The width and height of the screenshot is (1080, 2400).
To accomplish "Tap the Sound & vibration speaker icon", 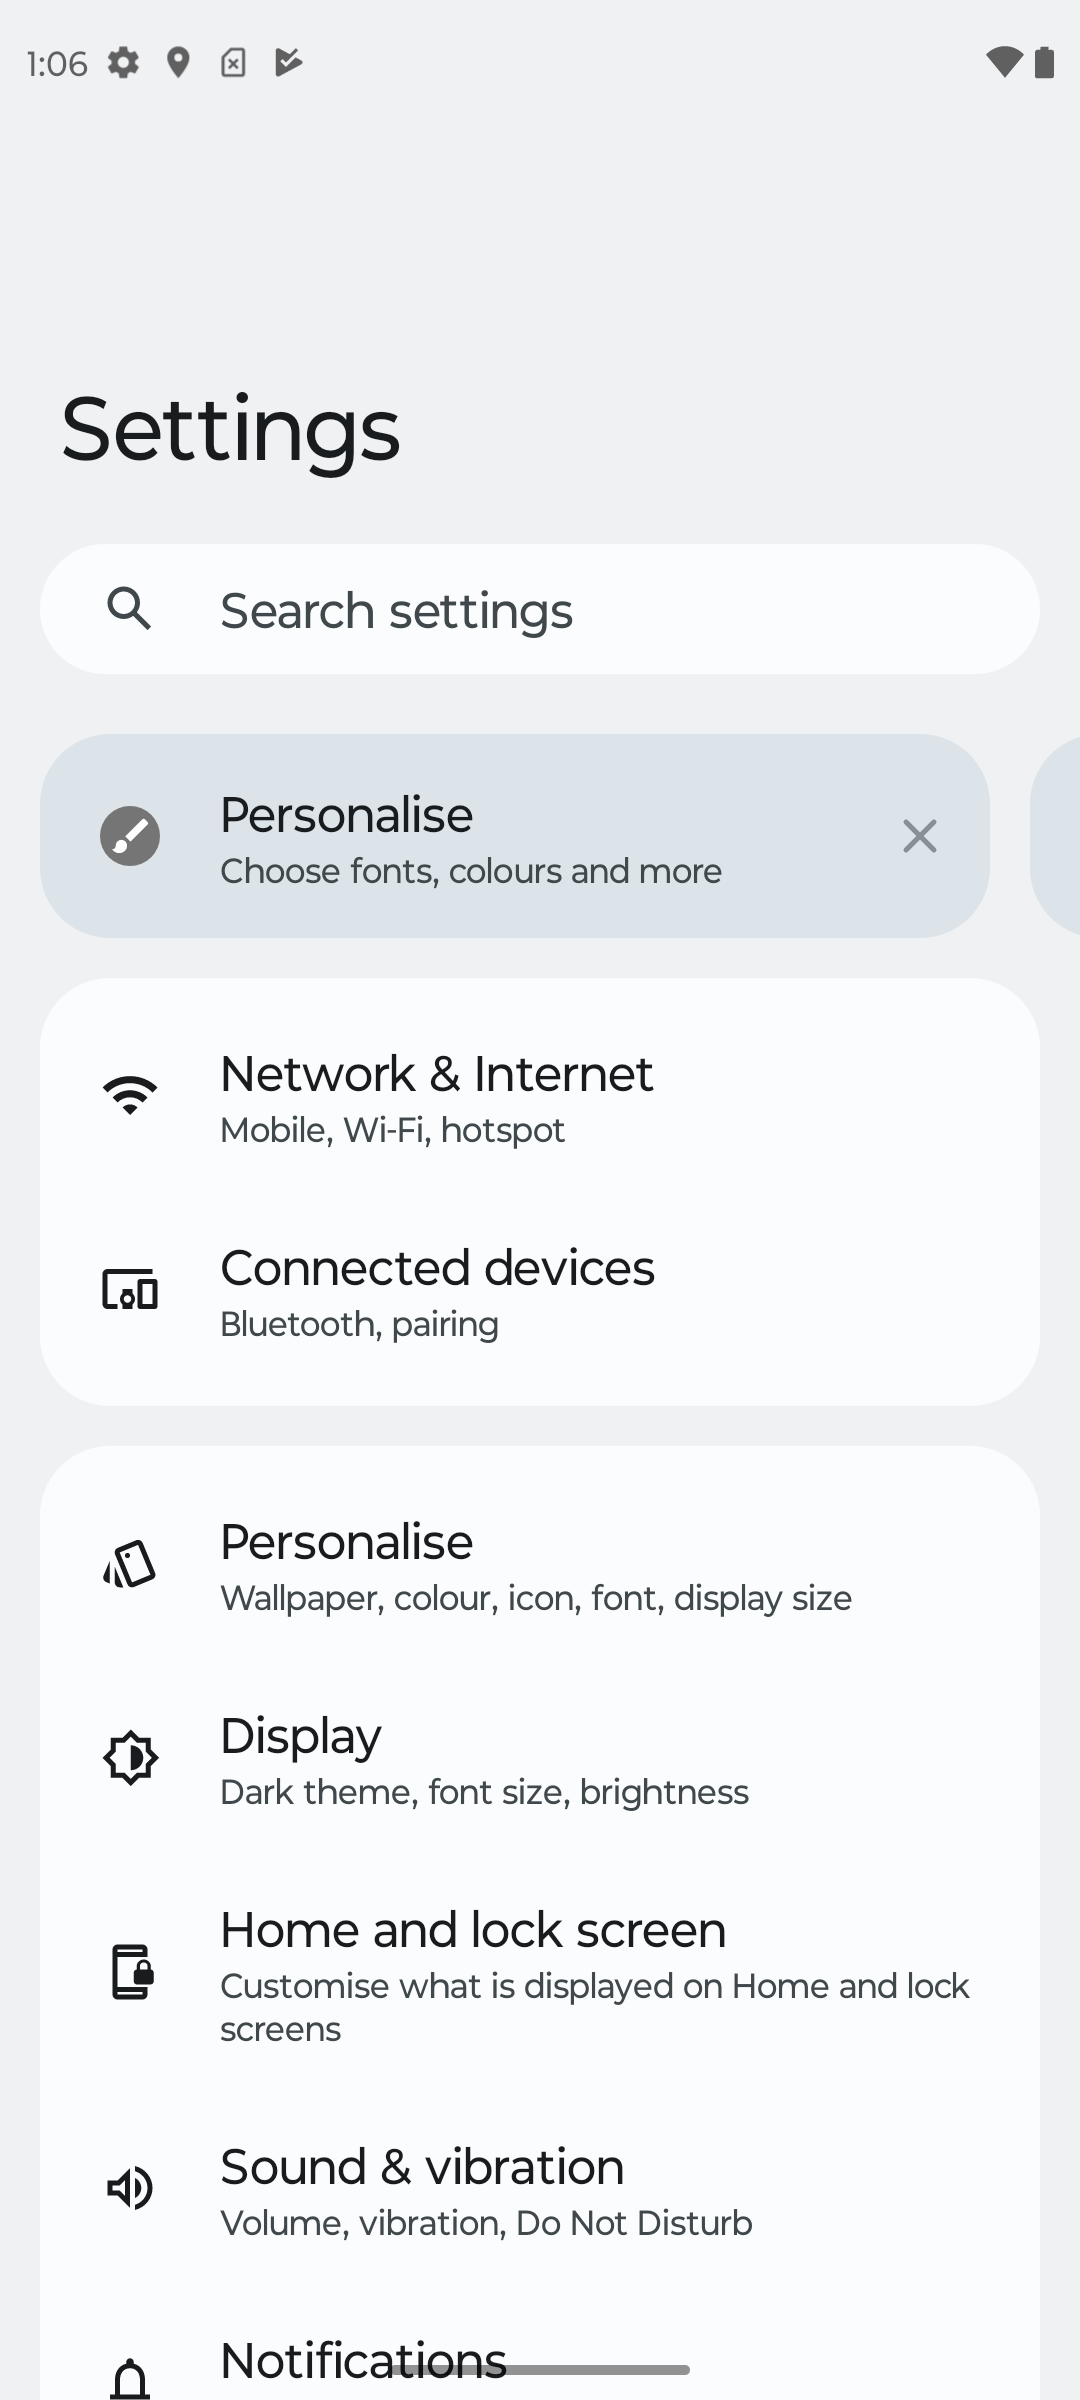I will [130, 2188].
